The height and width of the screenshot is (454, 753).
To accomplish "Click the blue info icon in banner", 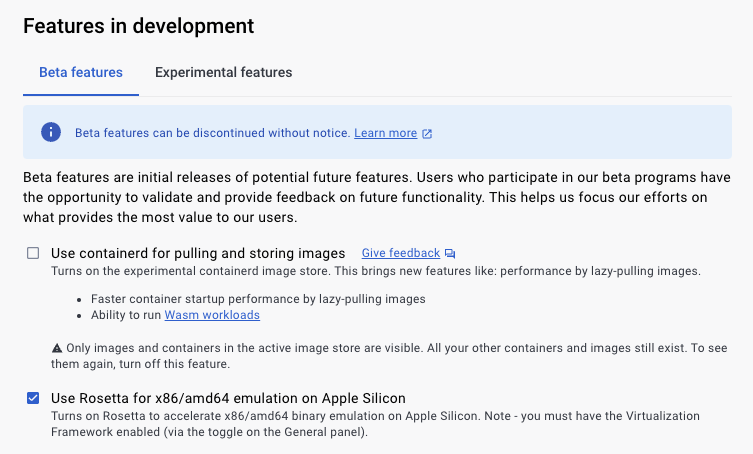I will coord(51,133).
